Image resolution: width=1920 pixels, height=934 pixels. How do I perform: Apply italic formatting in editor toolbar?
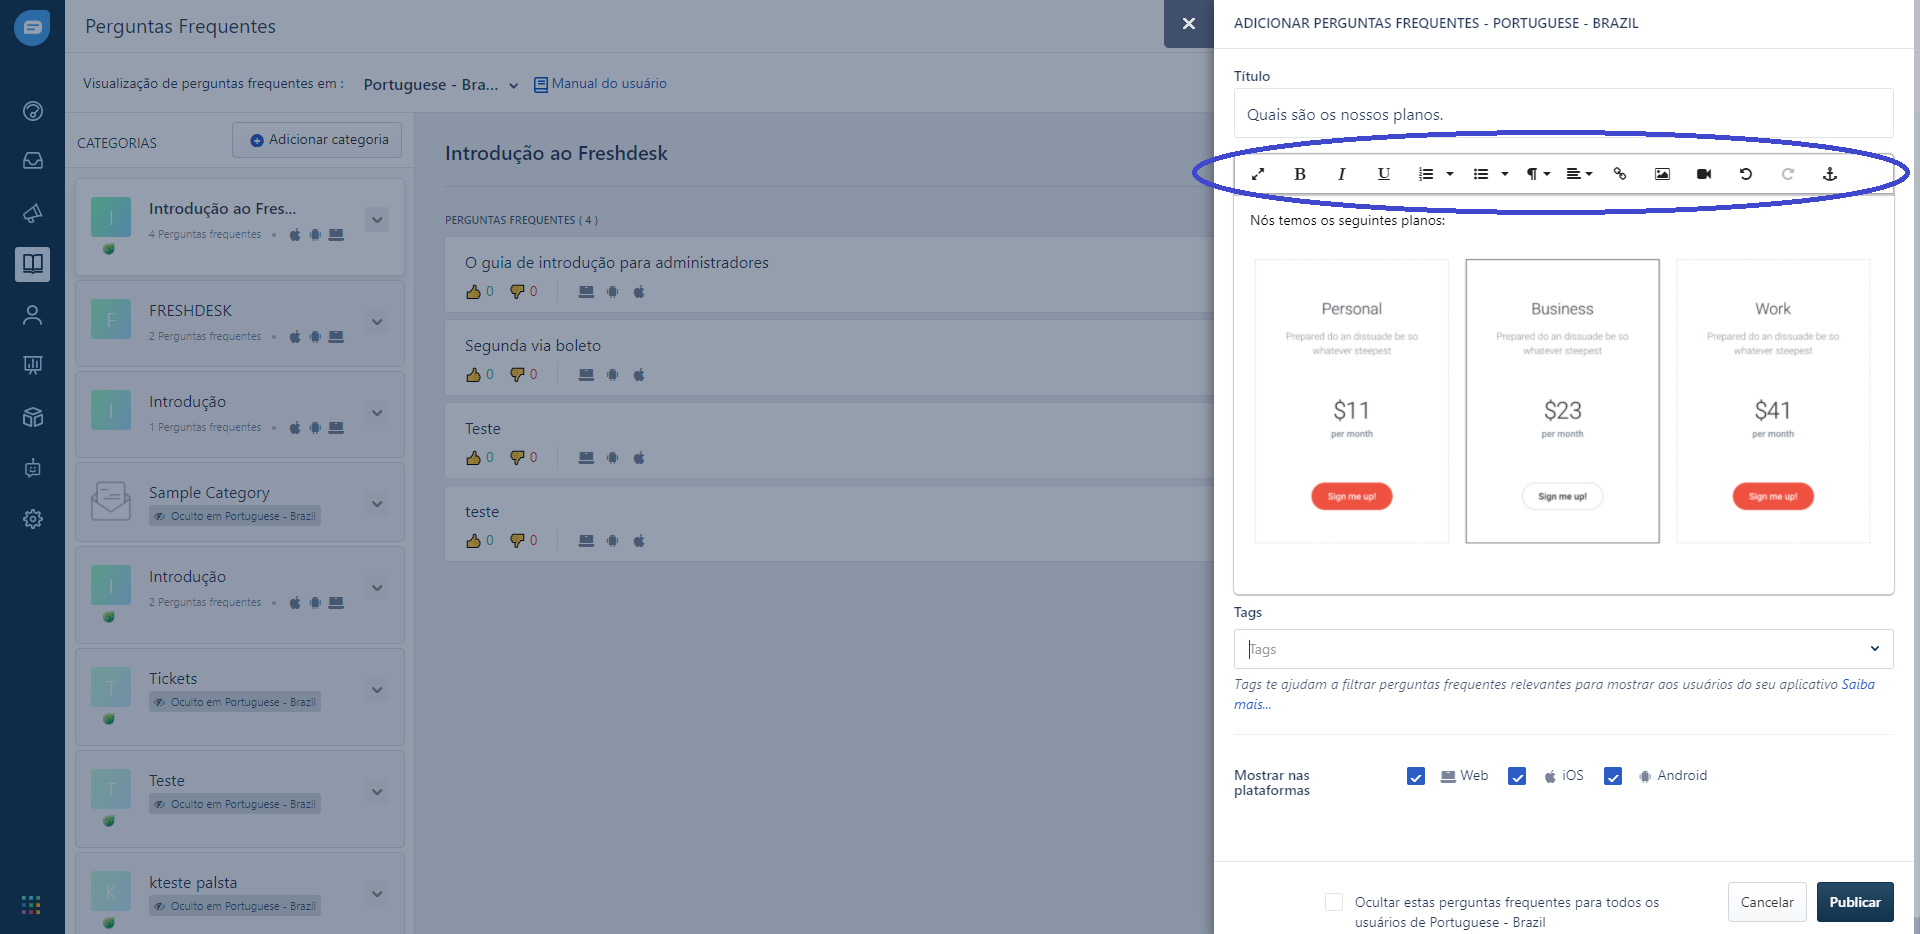[1342, 174]
